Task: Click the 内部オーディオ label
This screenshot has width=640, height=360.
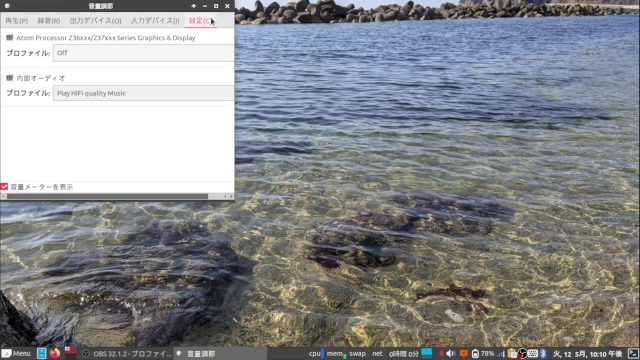Action: pyautogui.click(x=40, y=78)
